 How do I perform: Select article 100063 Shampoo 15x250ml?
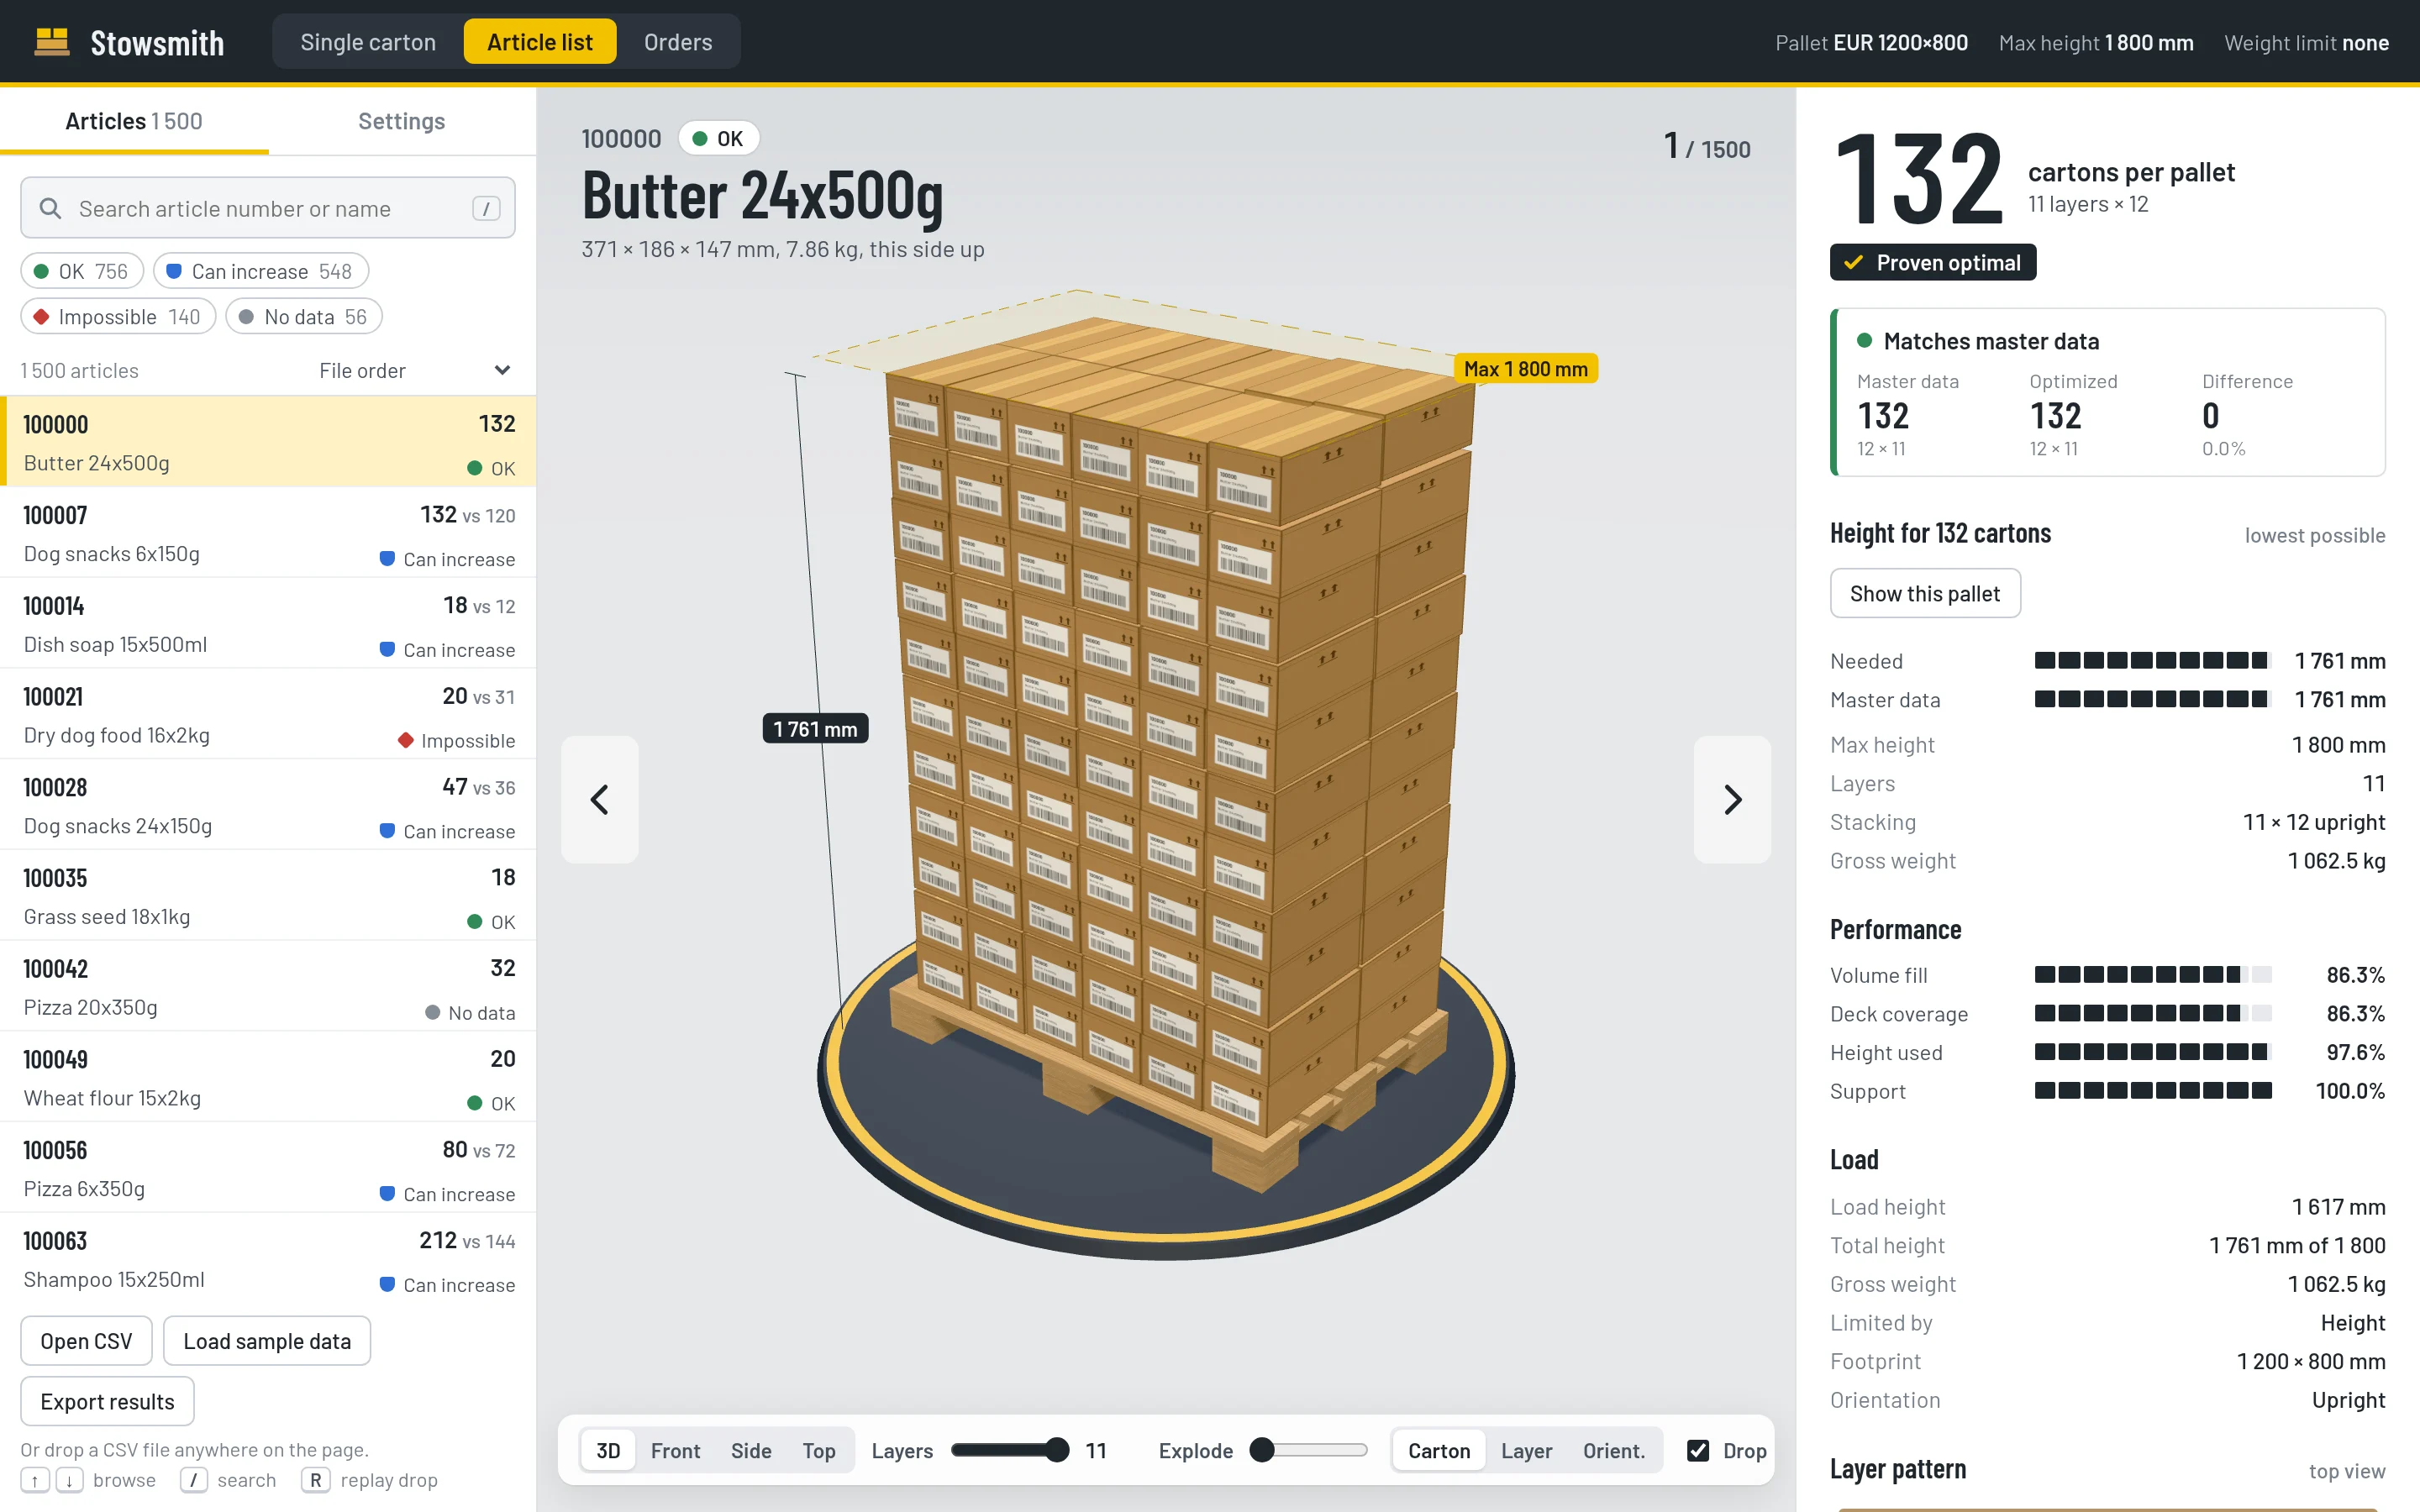pos(268,1258)
